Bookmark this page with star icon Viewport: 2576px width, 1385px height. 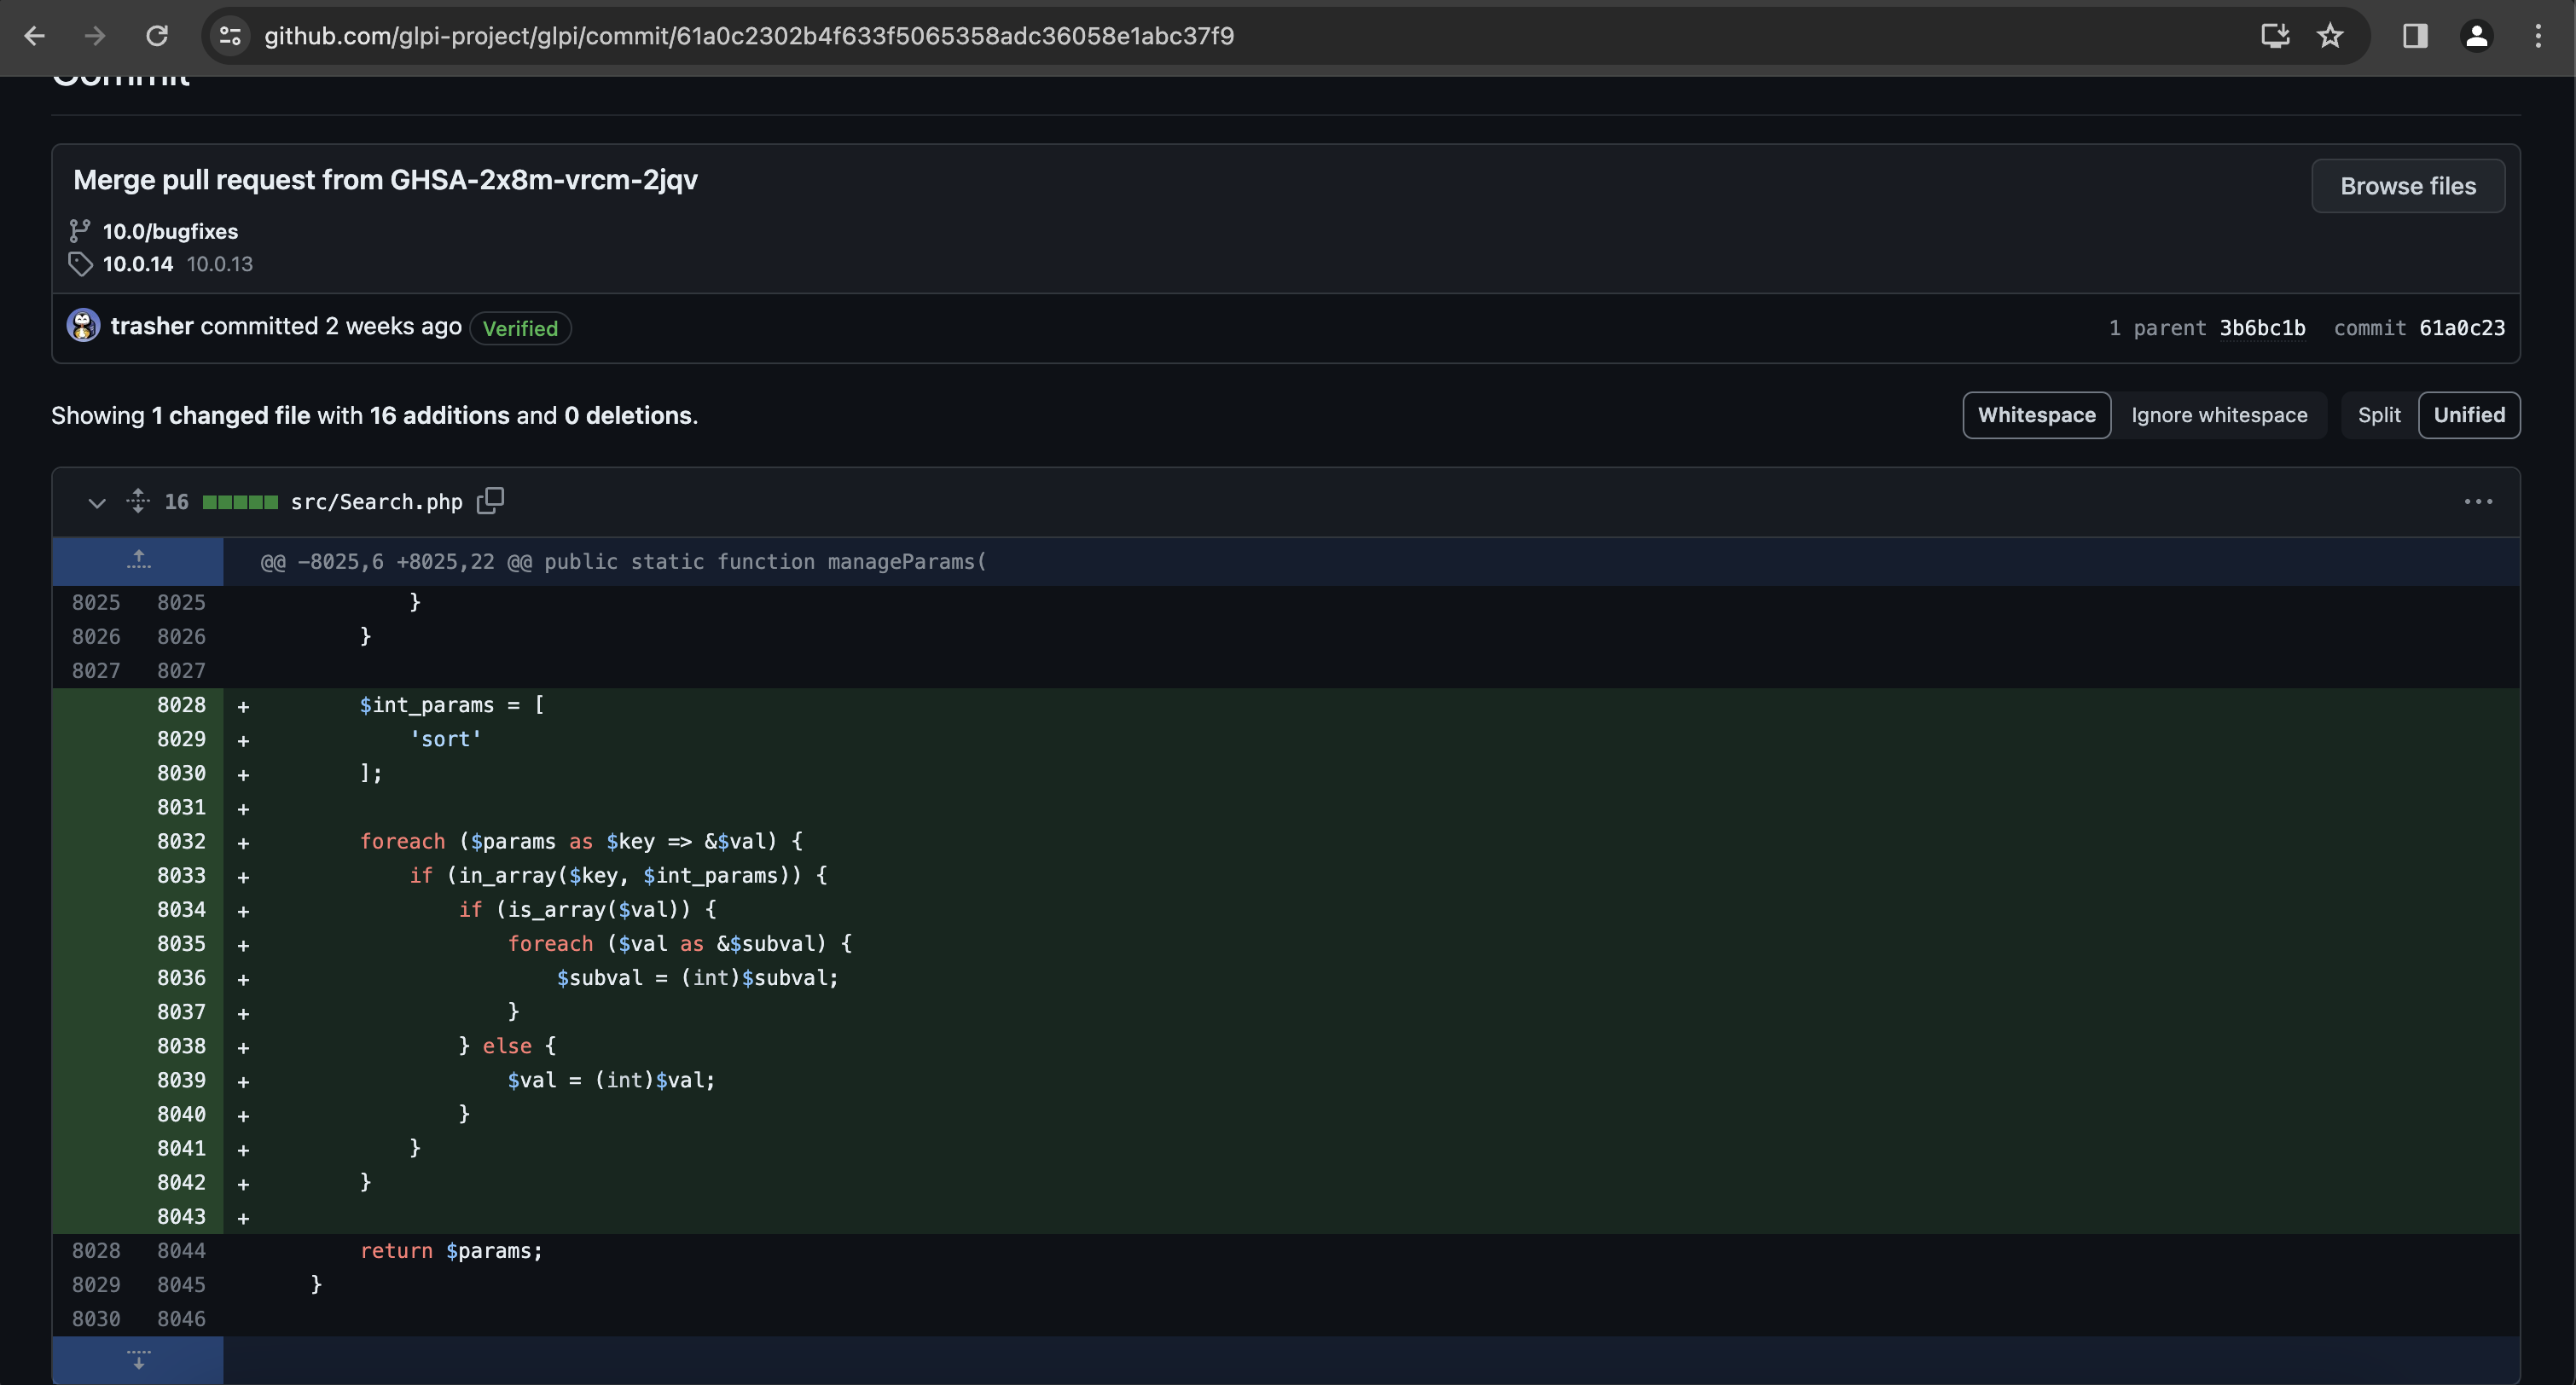click(2330, 36)
